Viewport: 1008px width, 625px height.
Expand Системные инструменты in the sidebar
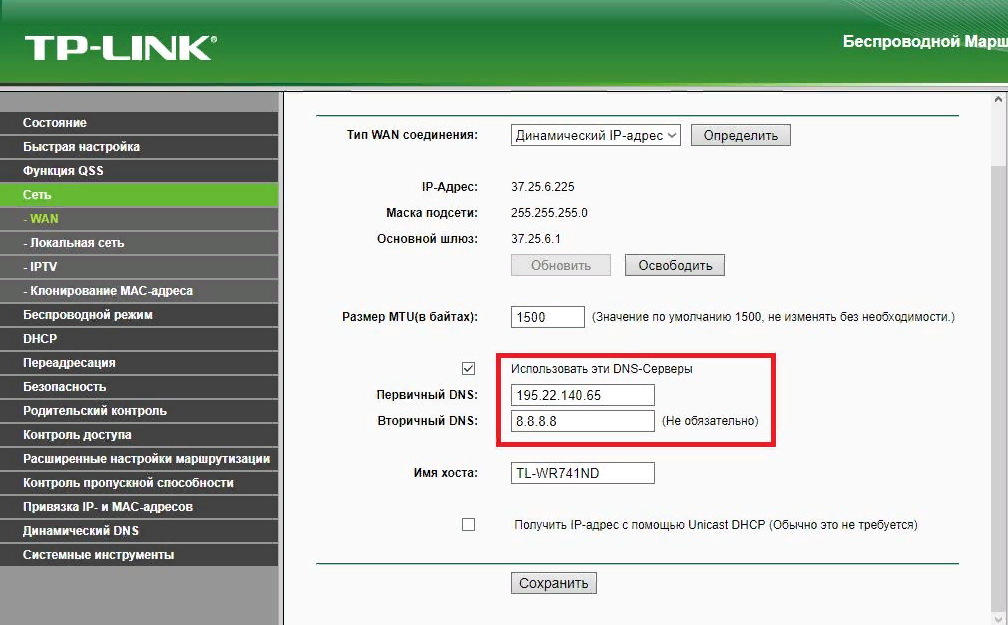98,555
